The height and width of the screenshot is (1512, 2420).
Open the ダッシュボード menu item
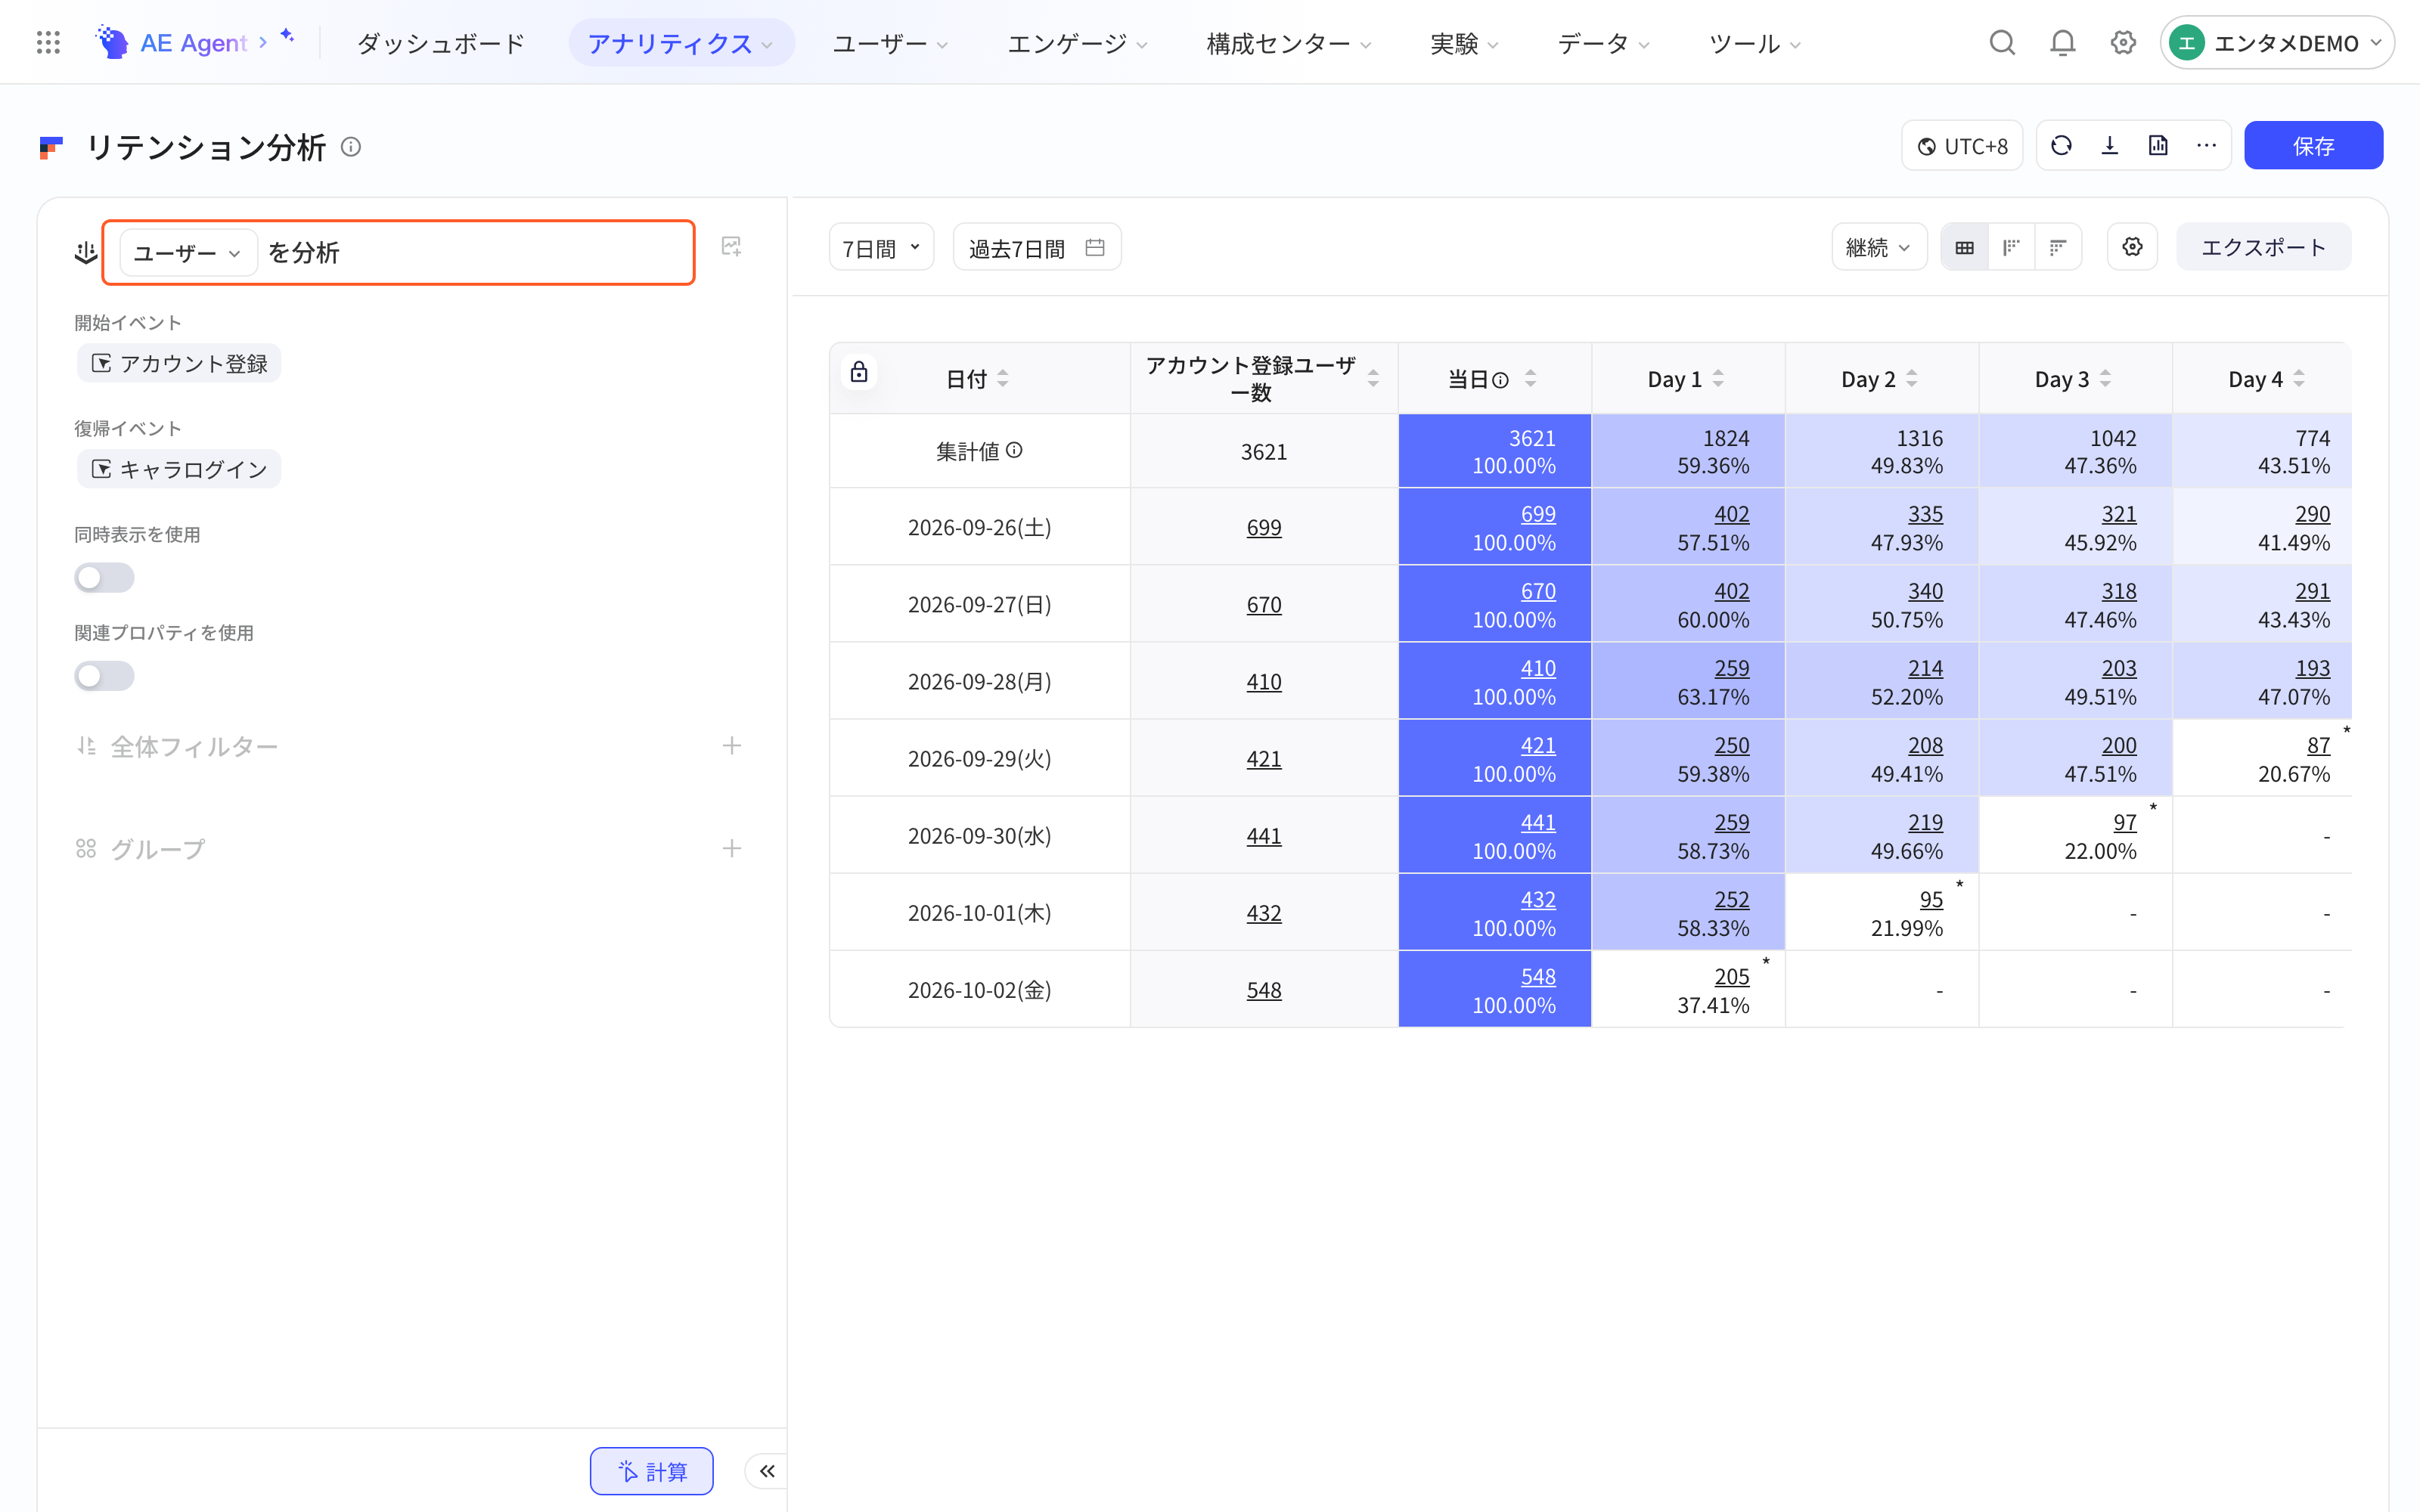point(440,43)
